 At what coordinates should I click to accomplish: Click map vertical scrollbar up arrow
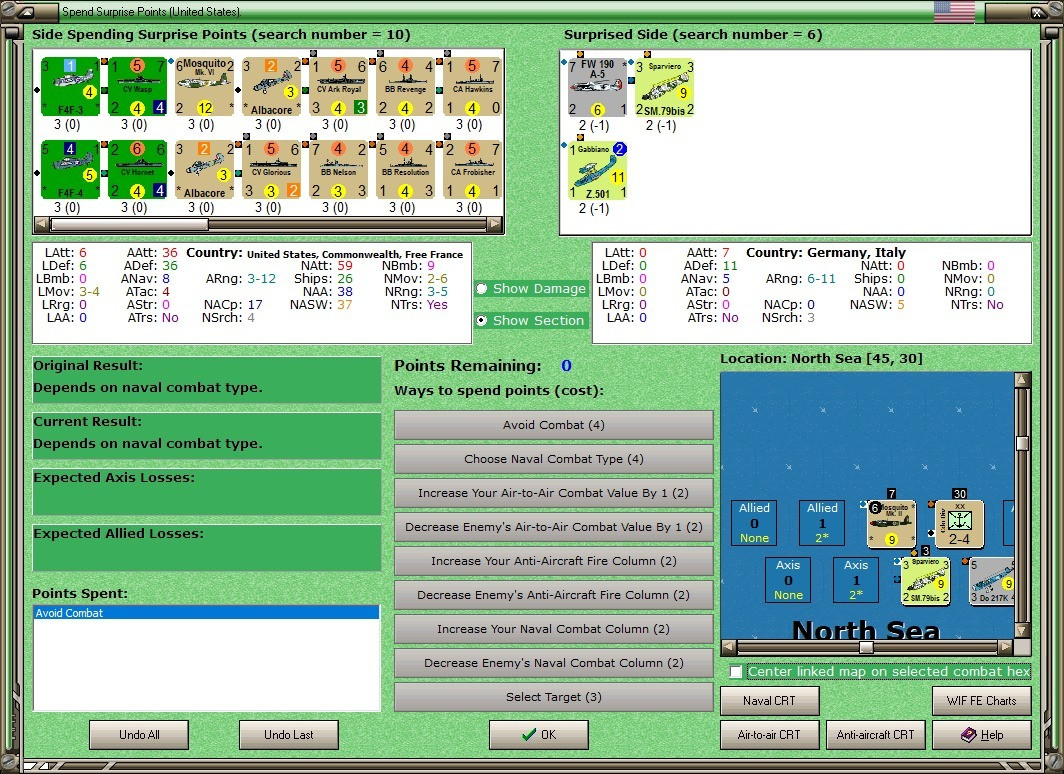[1023, 380]
